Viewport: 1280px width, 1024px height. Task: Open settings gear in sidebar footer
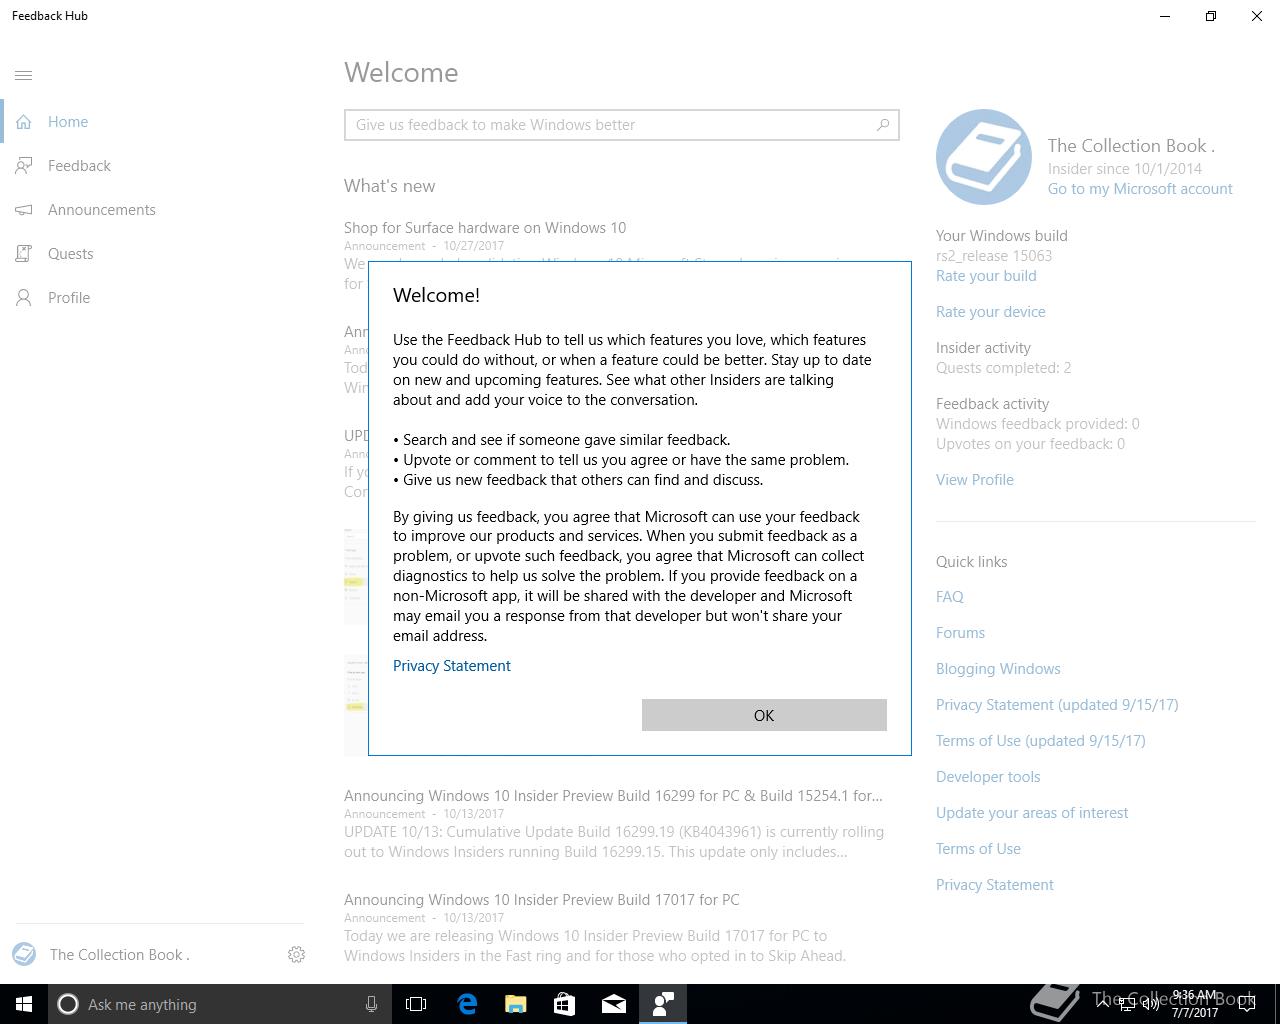coord(296,955)
